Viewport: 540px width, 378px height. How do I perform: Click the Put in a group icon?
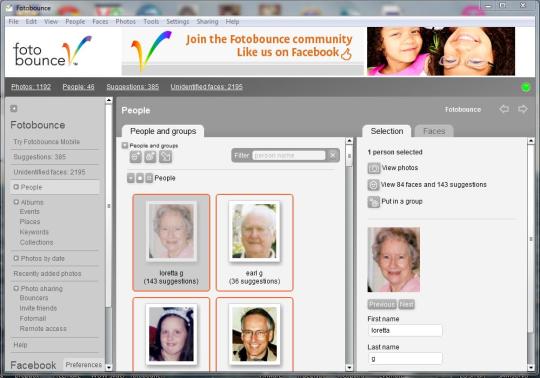coord(374,202)
